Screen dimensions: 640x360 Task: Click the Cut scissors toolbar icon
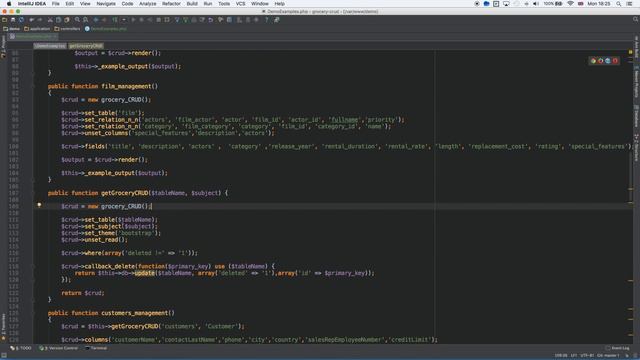click(50, 20)
